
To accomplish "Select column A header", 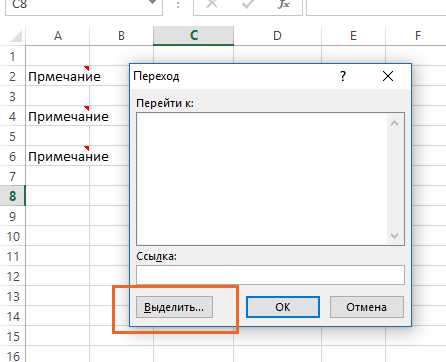I will click(58, 36).
